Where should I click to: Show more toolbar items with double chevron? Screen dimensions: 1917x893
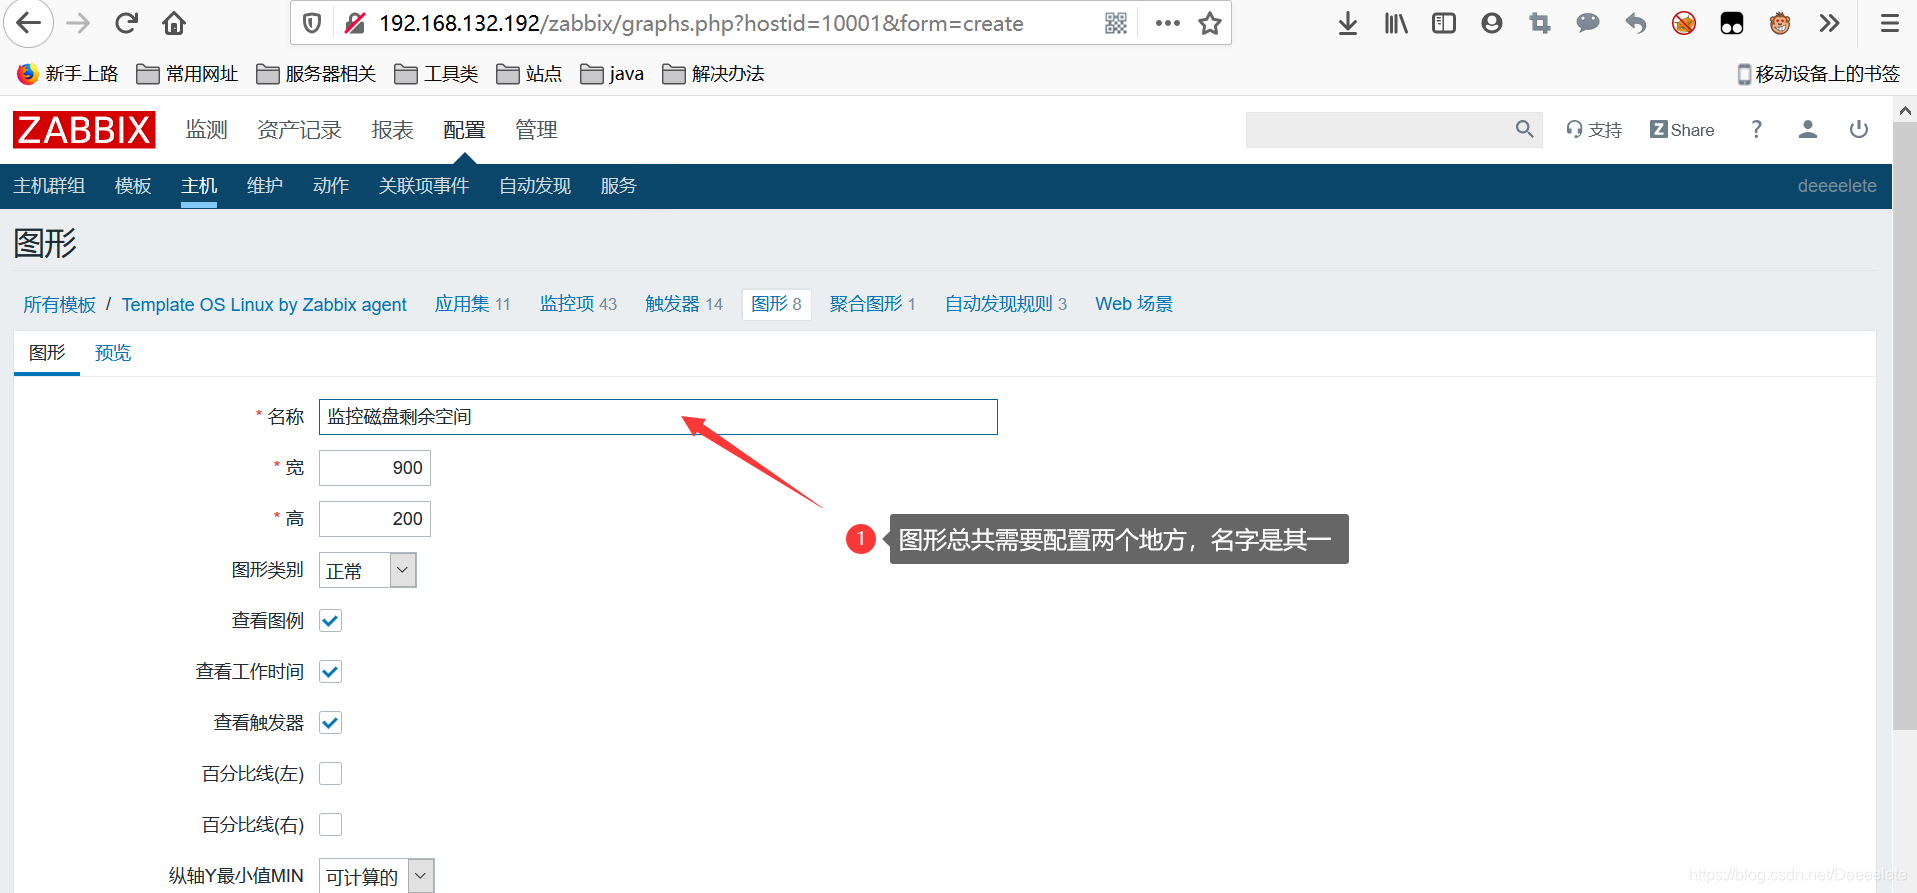1829,23
